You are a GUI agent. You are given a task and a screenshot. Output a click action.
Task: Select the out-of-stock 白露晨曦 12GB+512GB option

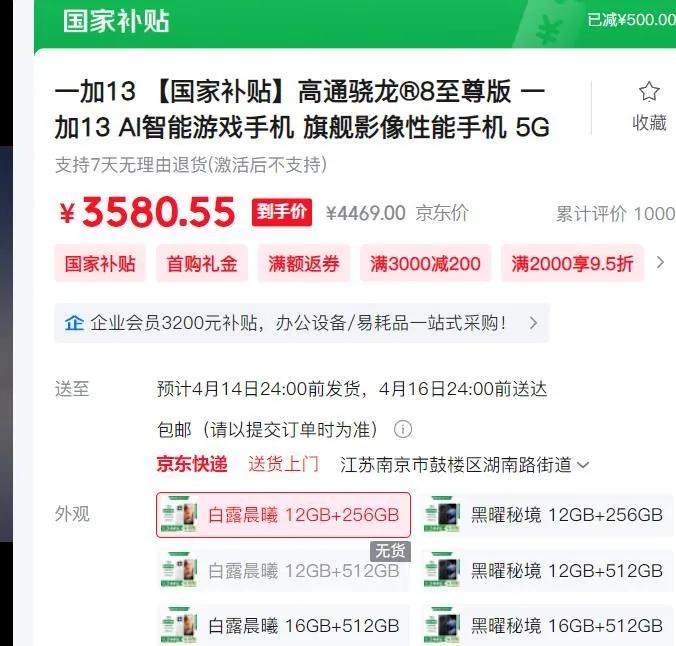pyautogui.click(x=283, y=571)
